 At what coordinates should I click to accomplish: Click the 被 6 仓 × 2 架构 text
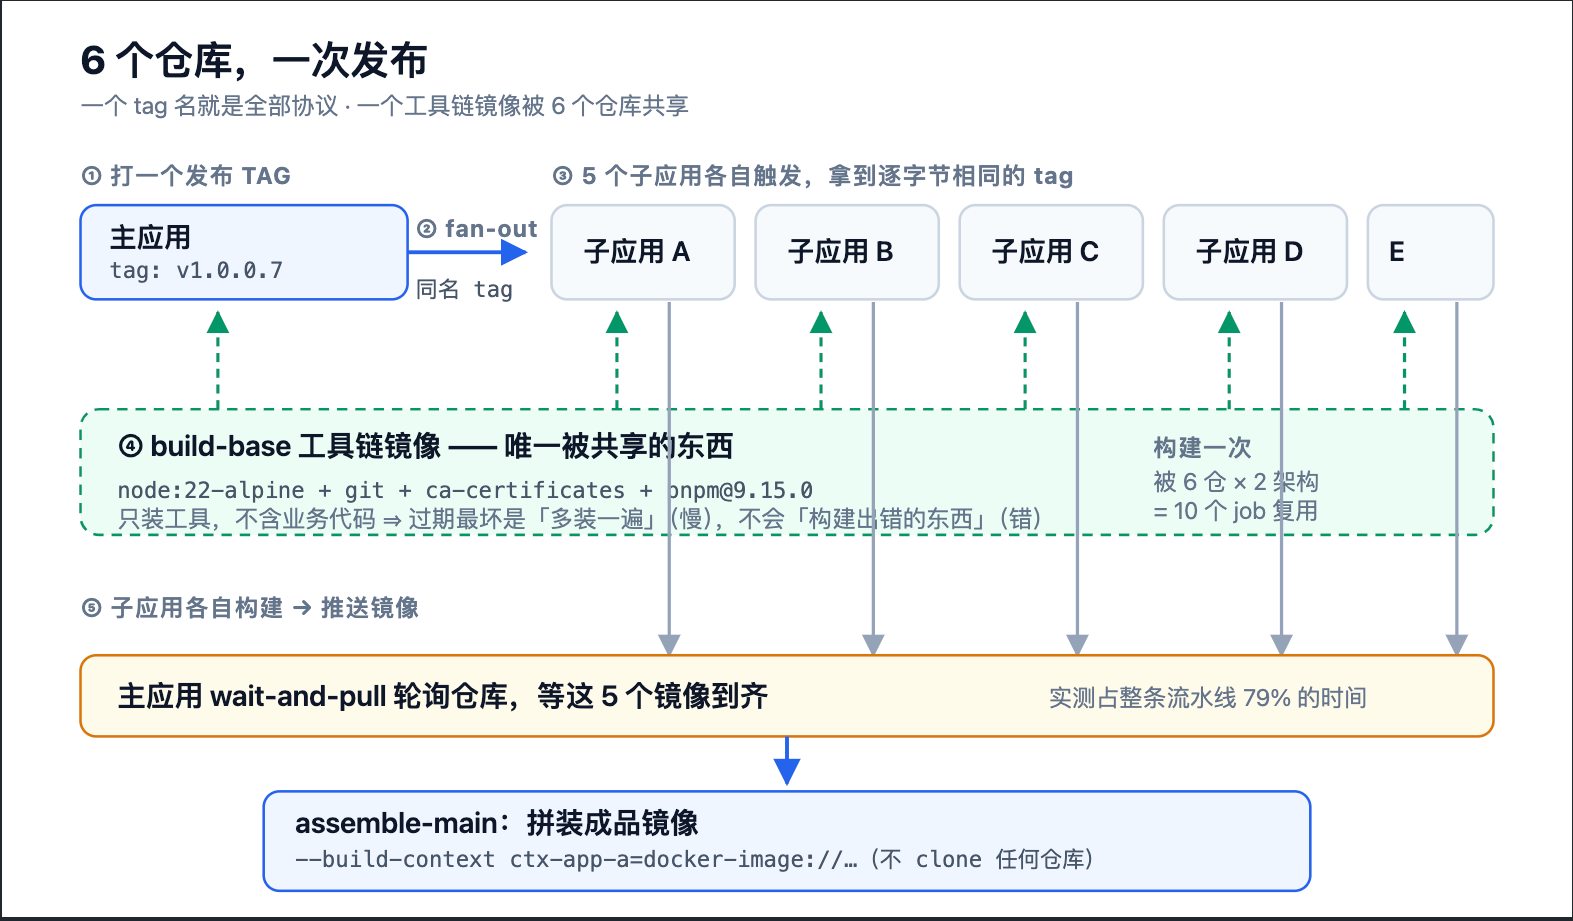coord(1236,482)
